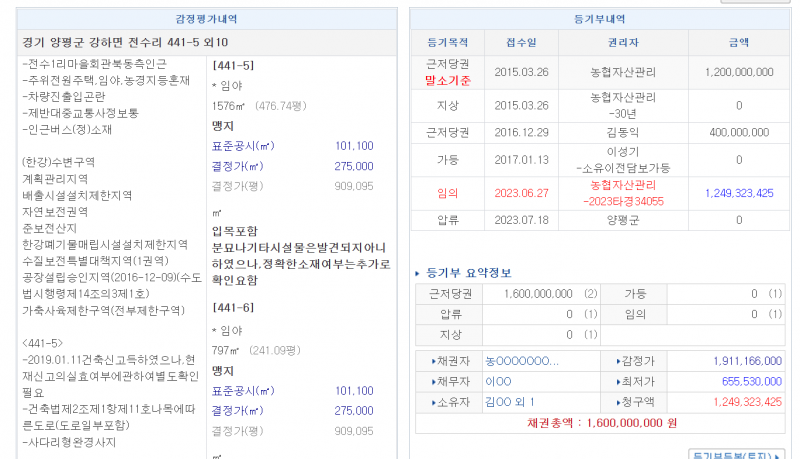The height and width of the screenshot is (459, 800).
Task: Open the 등기부등본(토지) button
Action: click(x=736, y=454)
